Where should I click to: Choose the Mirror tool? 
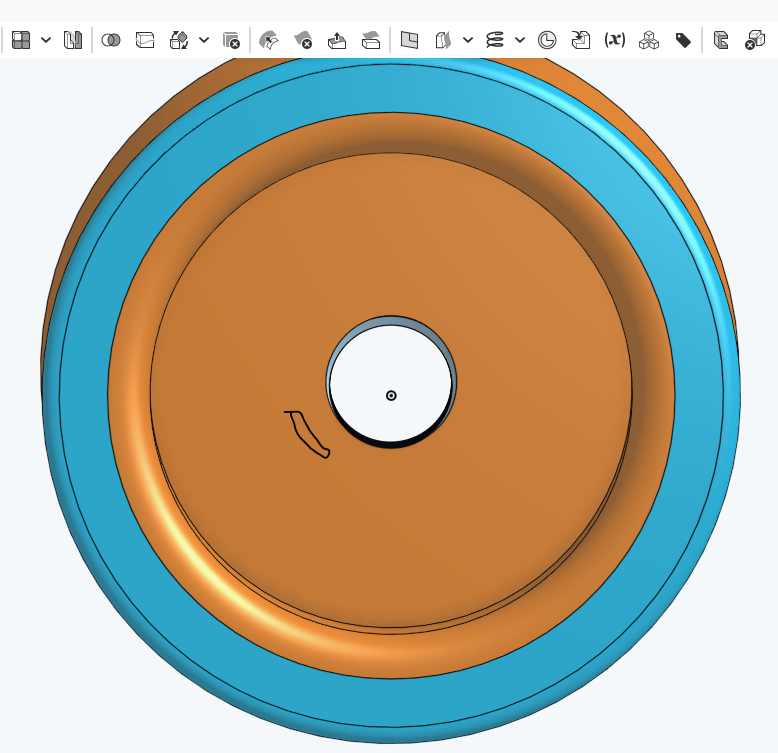point(73,40)
